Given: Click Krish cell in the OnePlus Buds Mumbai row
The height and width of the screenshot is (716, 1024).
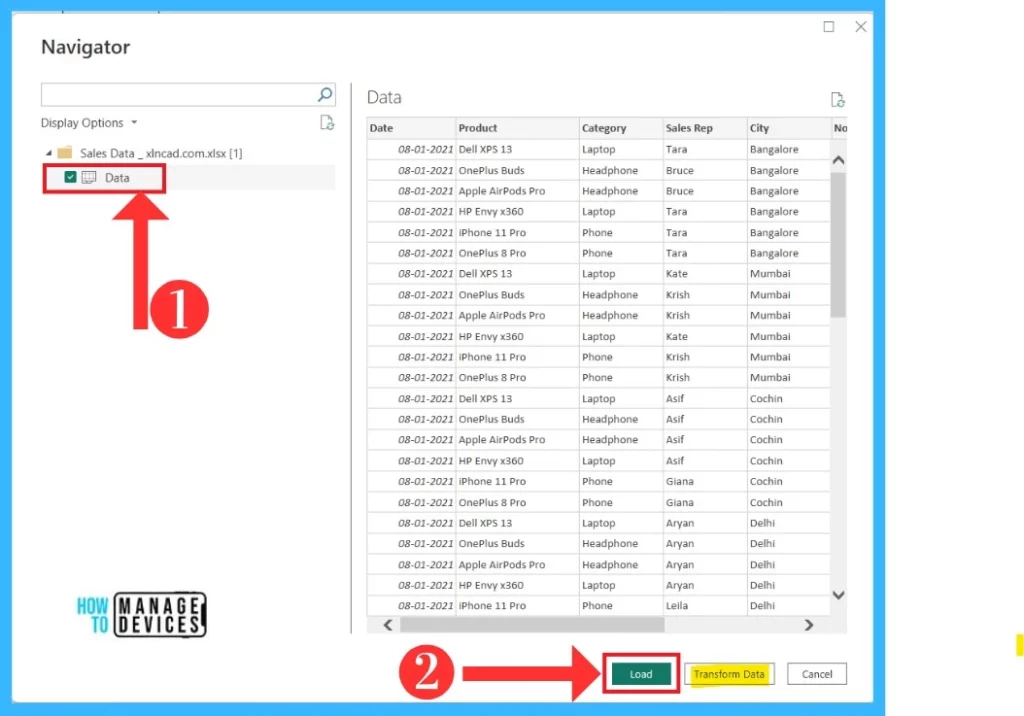Looking at the screenshot, I should coord(705,295).
